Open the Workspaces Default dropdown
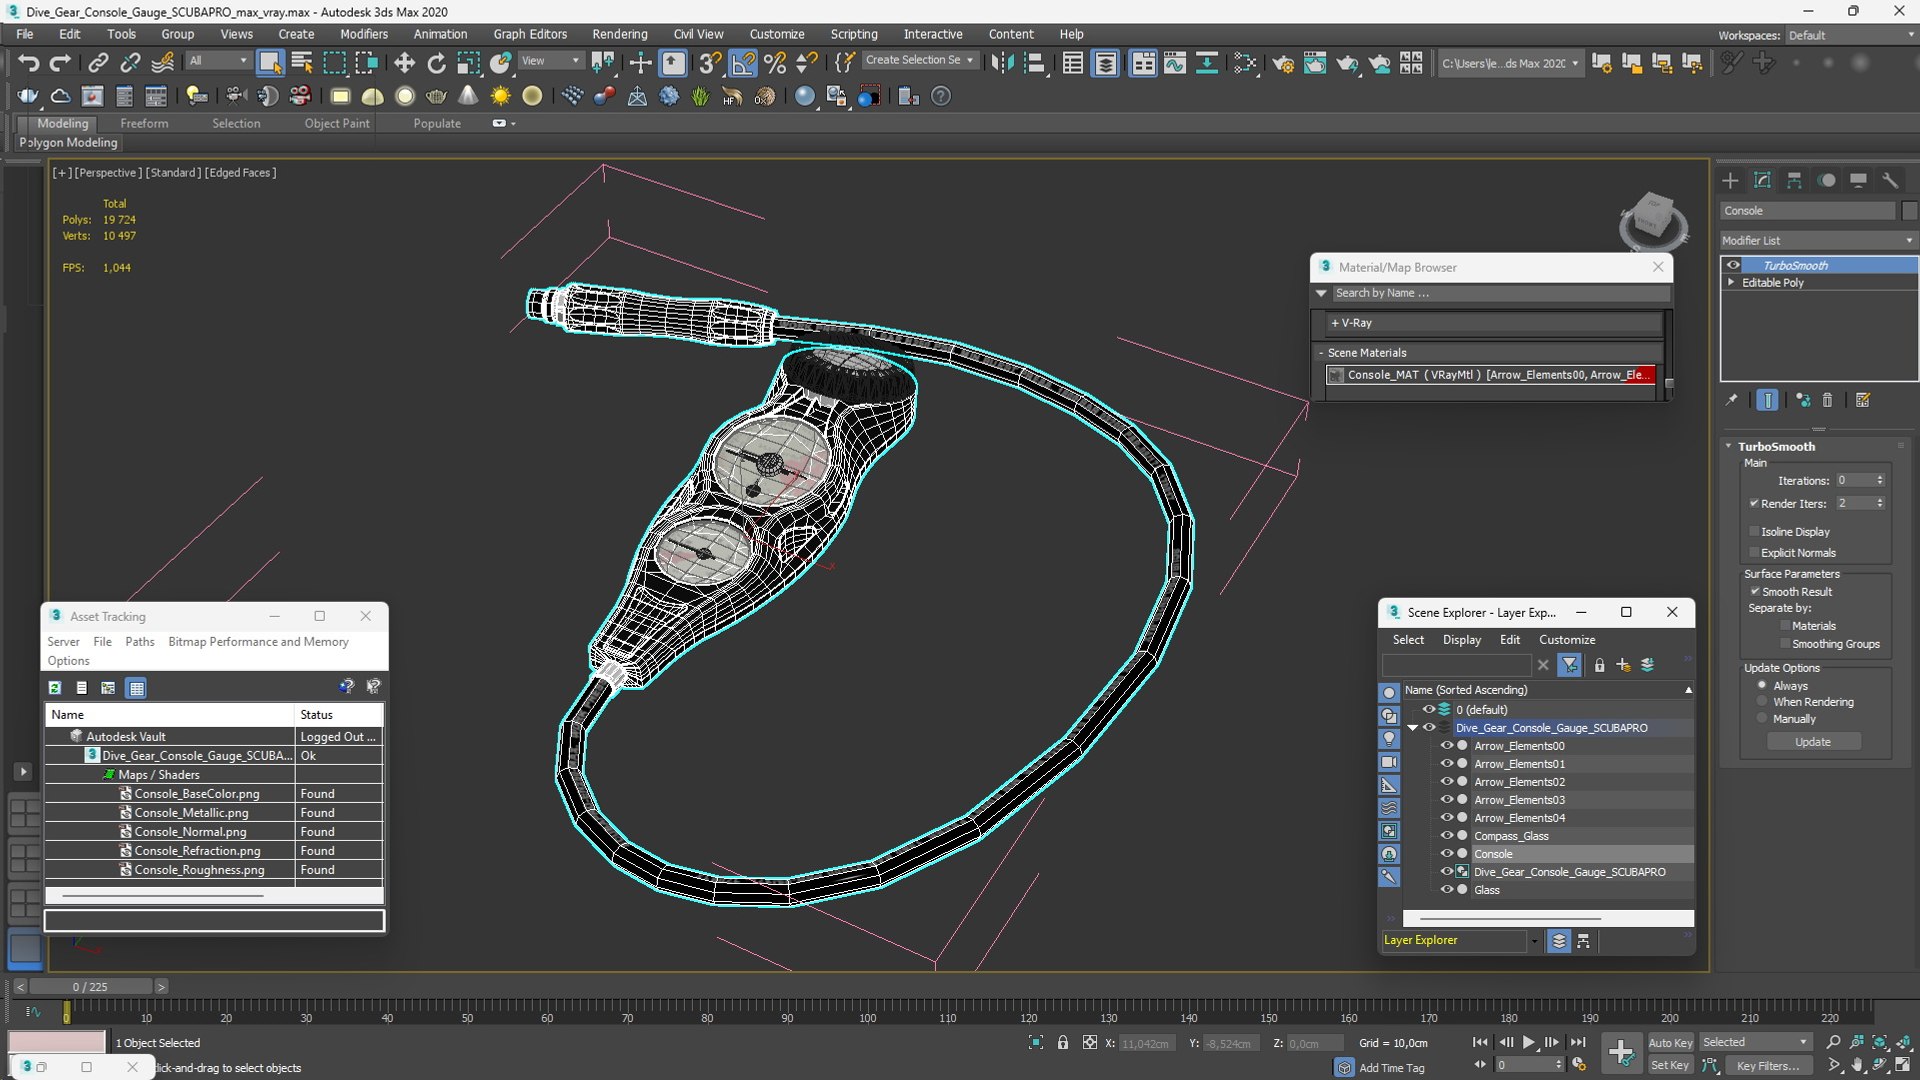This screenshot has height=1080, width=1920. pyautogui.click(x=1850, y=35)
